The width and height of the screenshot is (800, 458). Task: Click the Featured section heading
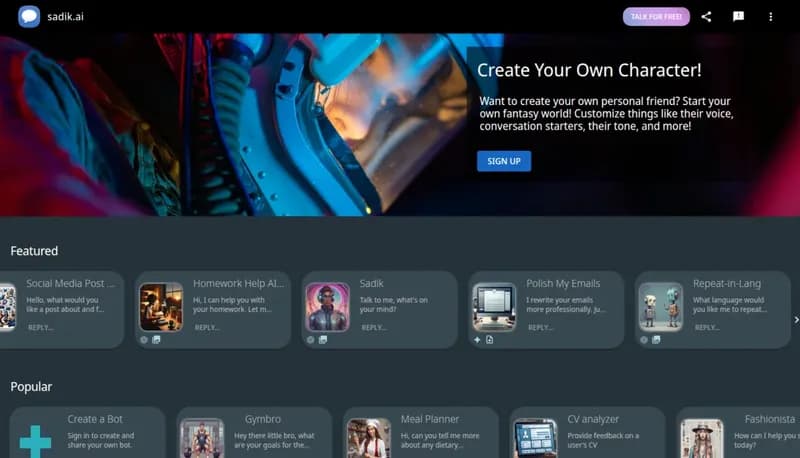(34, 251)
